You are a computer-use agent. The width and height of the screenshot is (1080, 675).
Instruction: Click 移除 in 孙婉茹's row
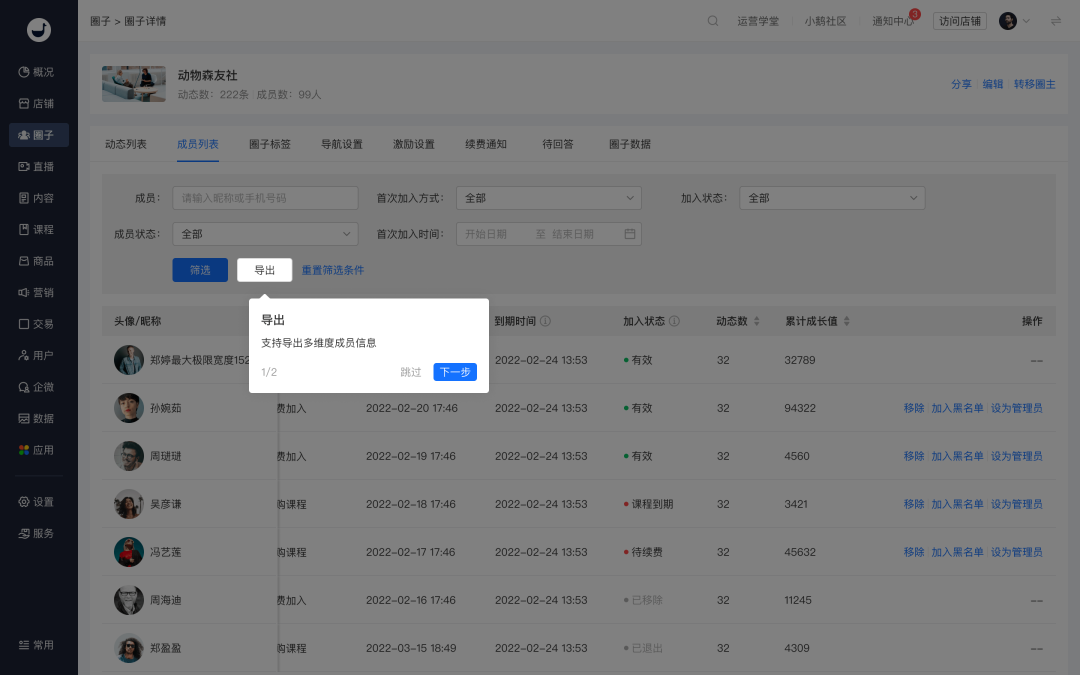point(913,408)
